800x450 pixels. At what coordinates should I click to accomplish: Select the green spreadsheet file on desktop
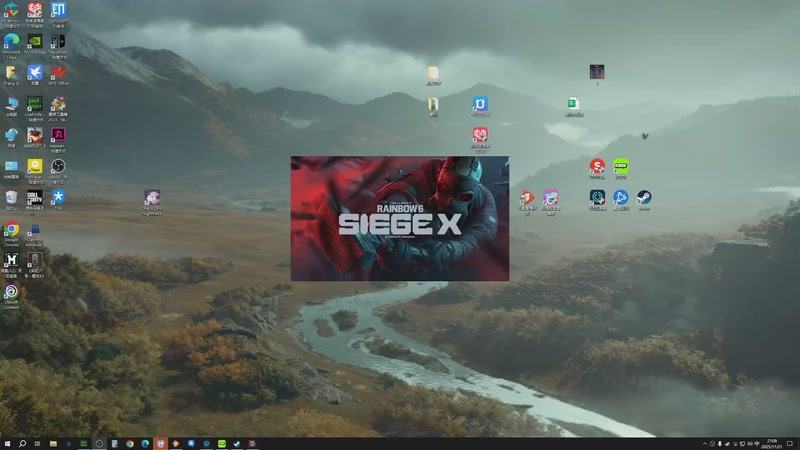coord(573,104)
